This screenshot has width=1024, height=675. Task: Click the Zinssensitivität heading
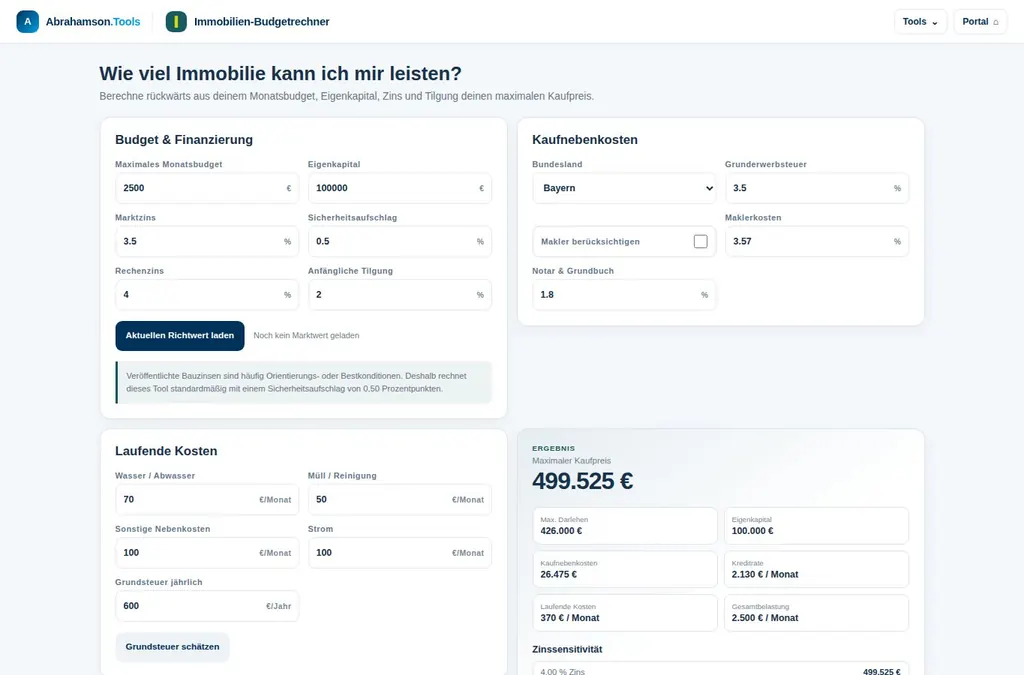click(x=568, y=650)
